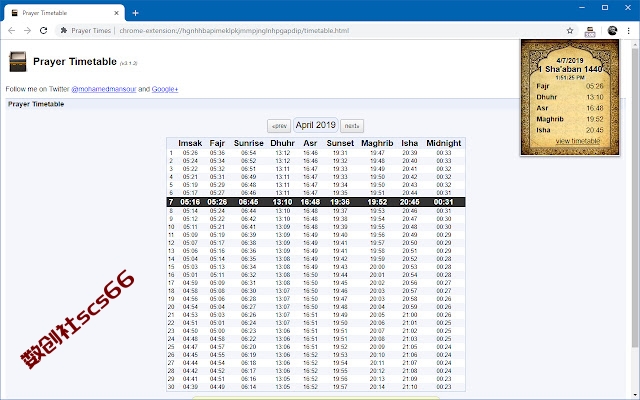Click the Midnight column header
The image size is (640, 400).
(444, 143)
